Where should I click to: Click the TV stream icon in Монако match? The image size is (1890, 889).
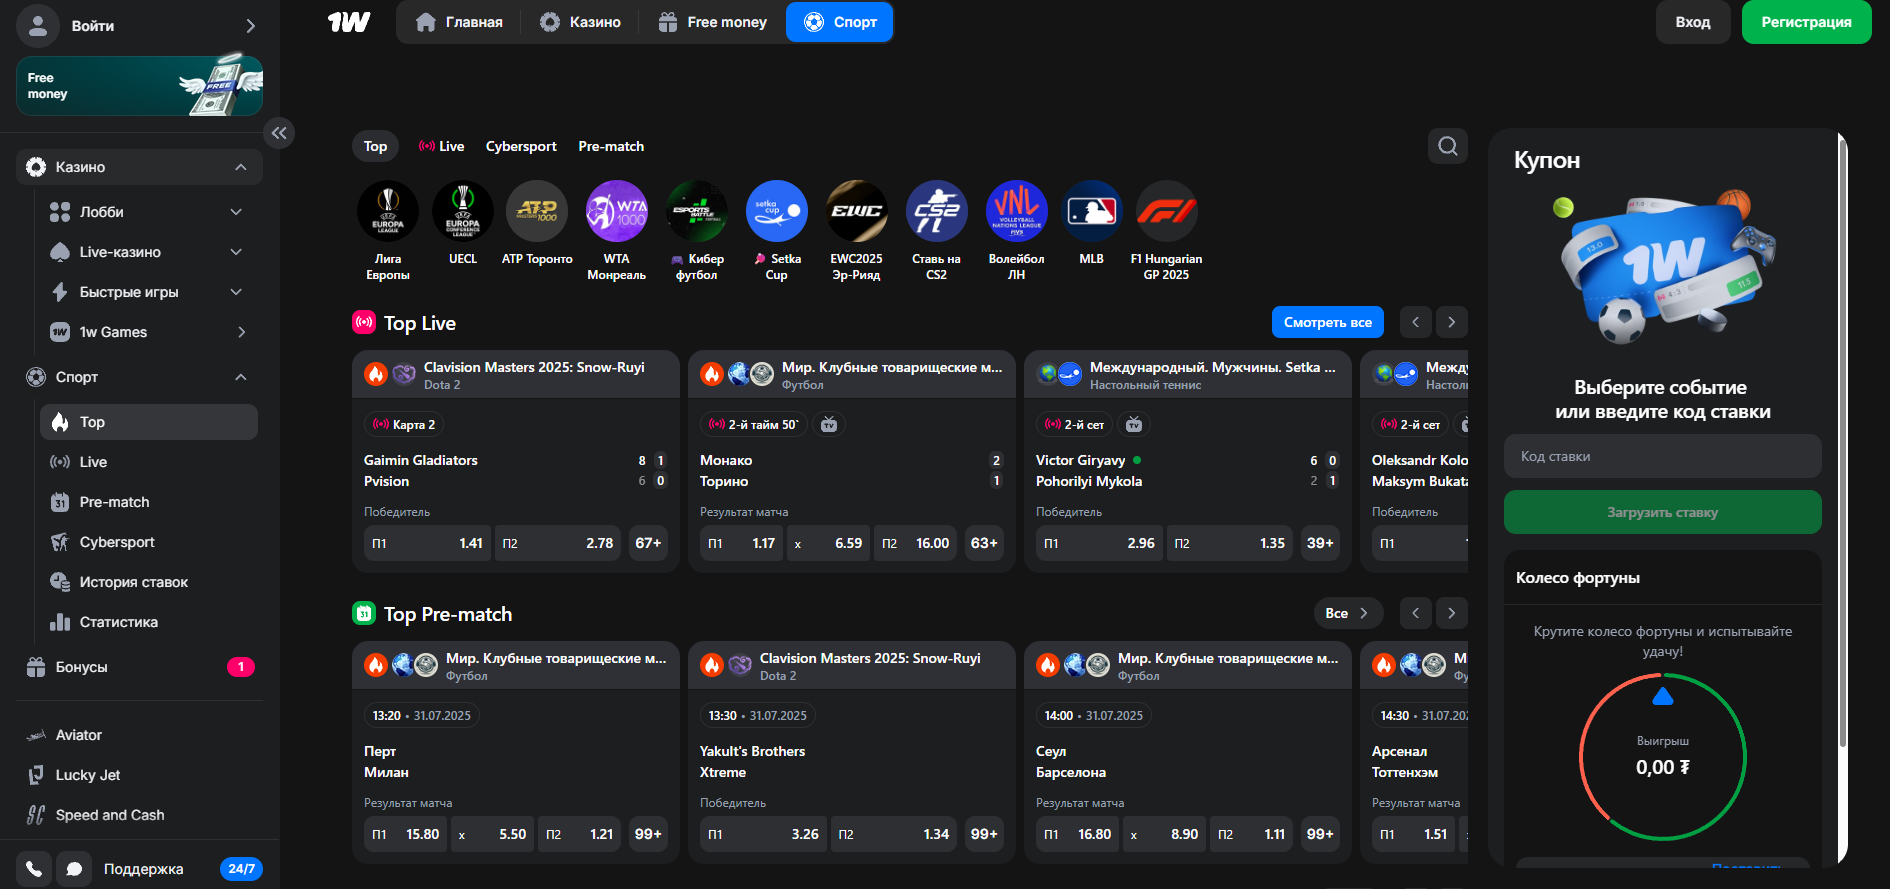coord(829,424)
